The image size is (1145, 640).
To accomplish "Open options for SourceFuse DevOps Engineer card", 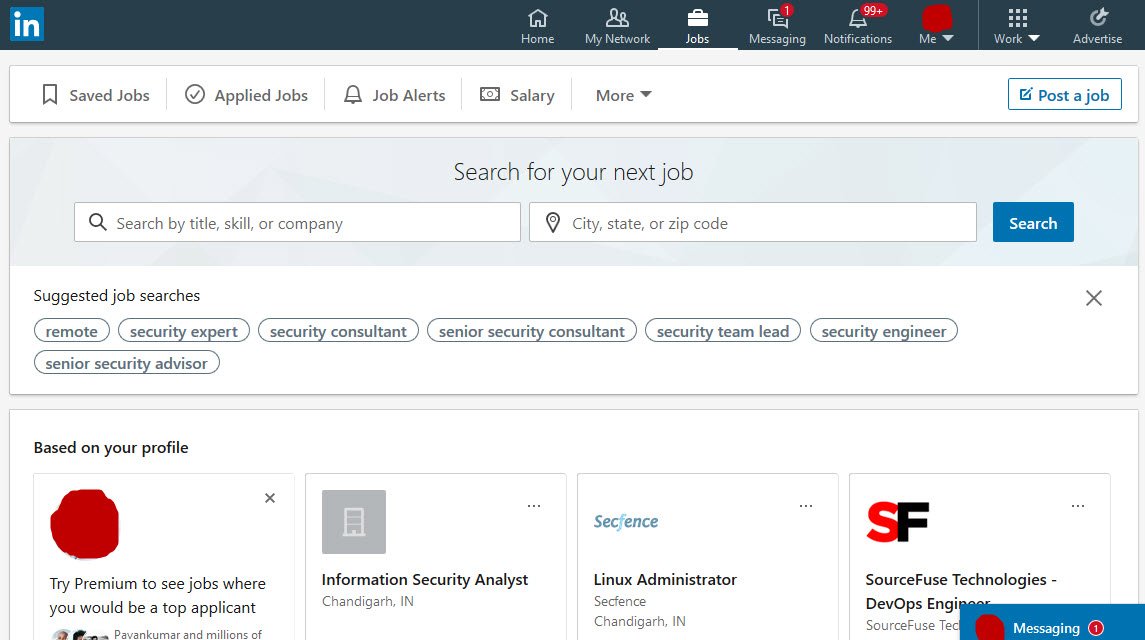I will click(x=1078, y=506).
